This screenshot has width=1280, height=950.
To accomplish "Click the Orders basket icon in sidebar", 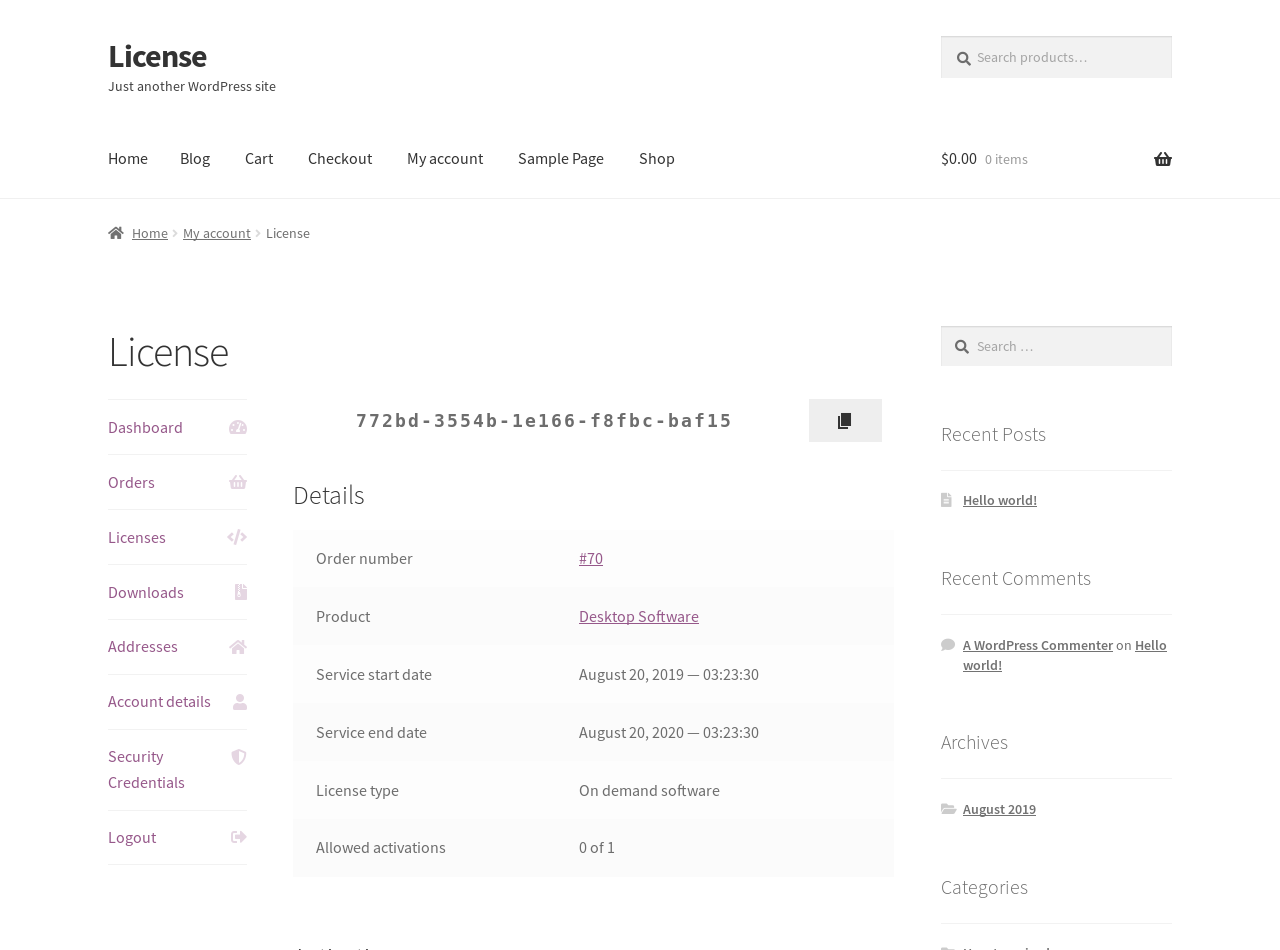I will click(x=237, y=483).
